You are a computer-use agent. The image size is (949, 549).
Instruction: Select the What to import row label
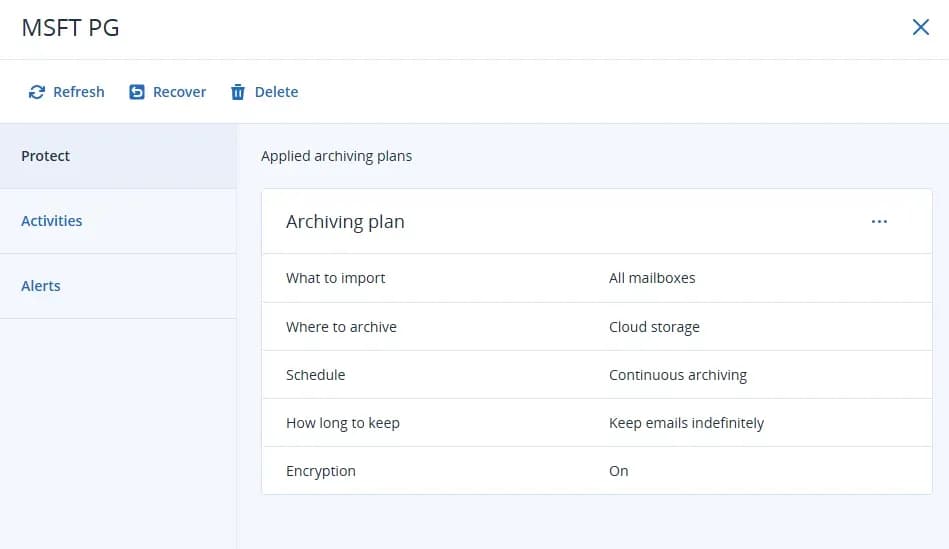tap(335, 278)
